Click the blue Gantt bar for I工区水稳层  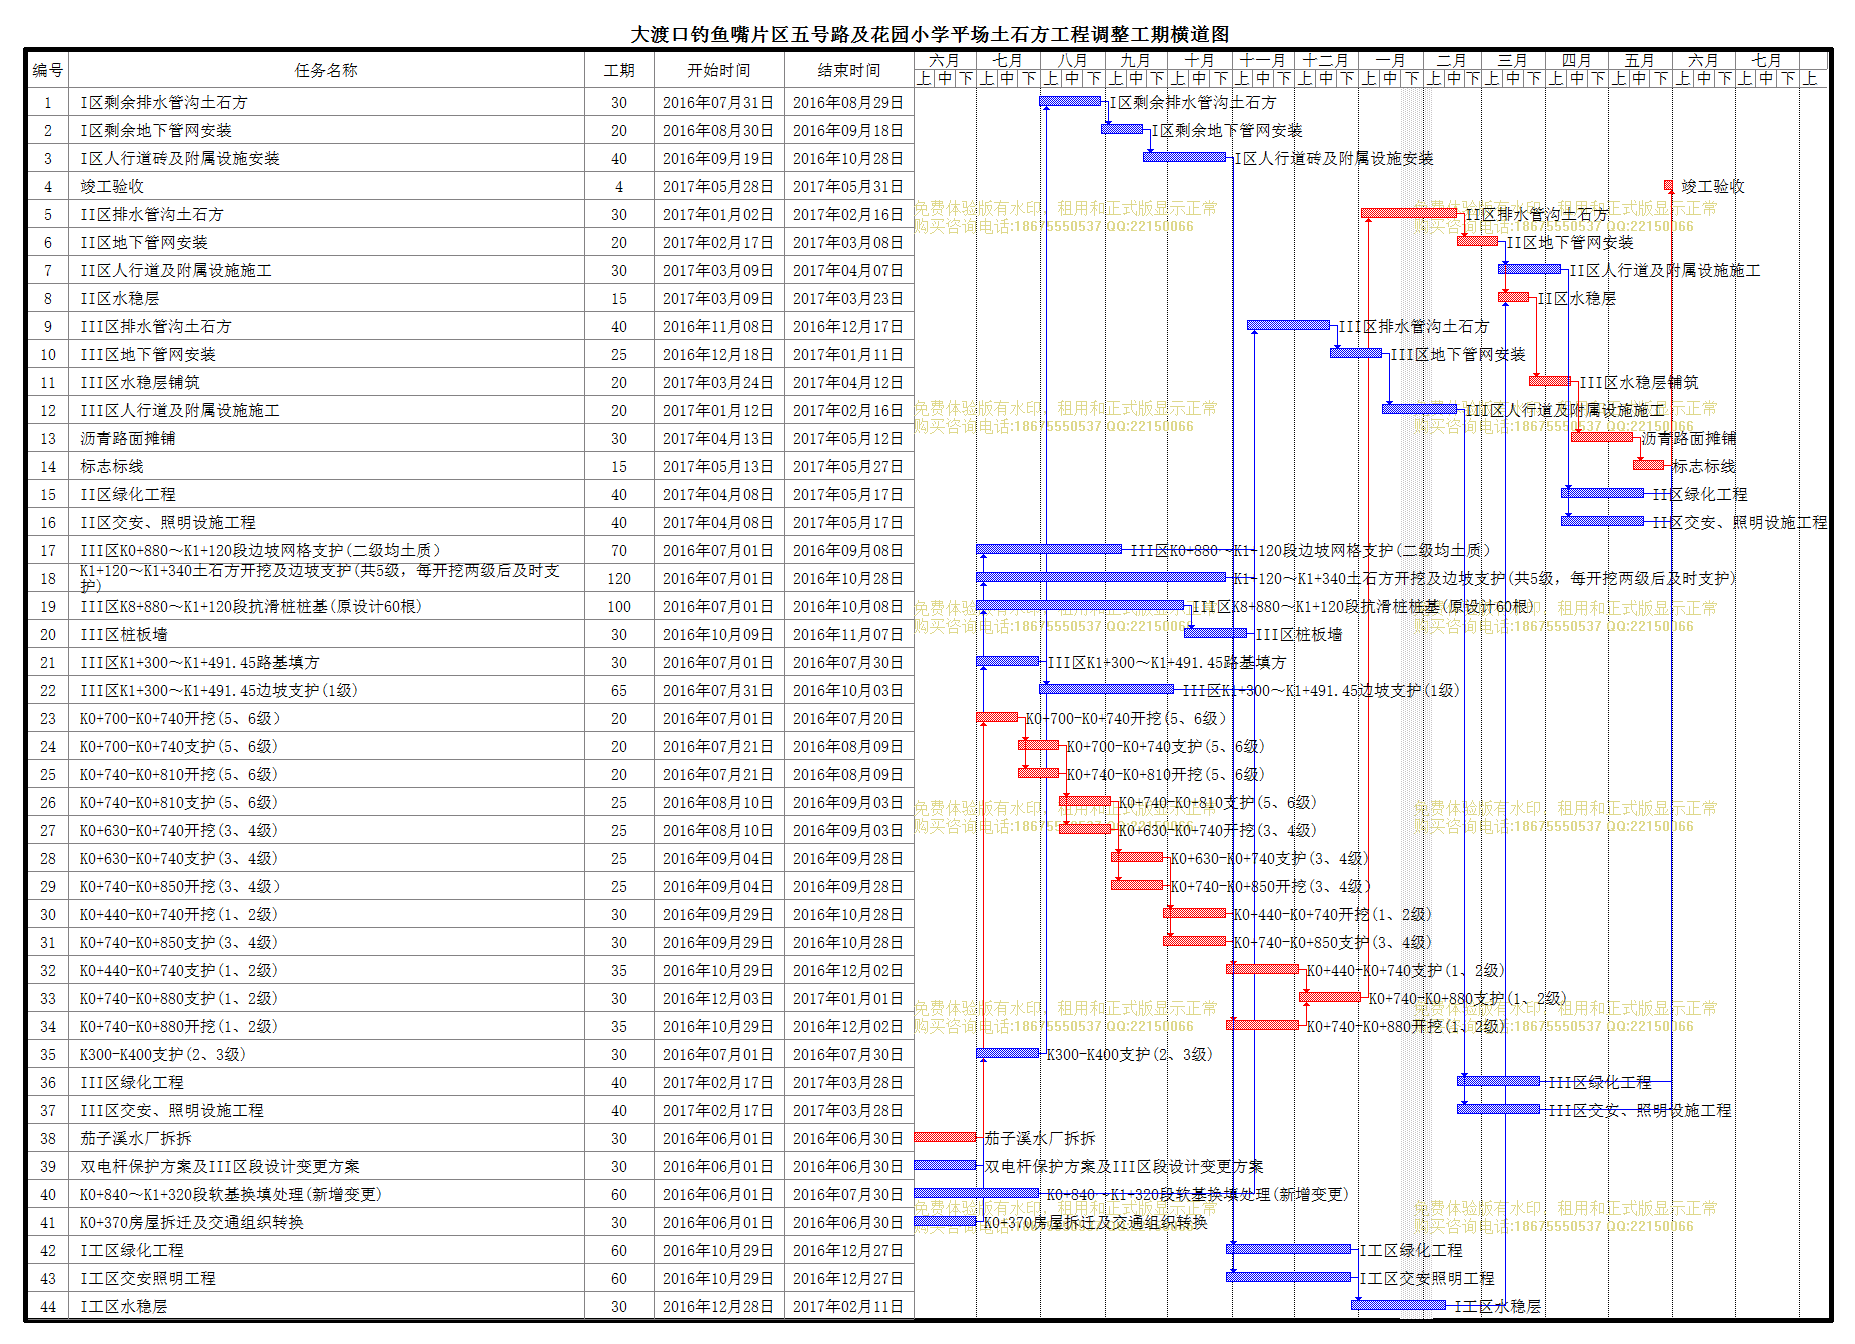(x=1399, y=1305)
